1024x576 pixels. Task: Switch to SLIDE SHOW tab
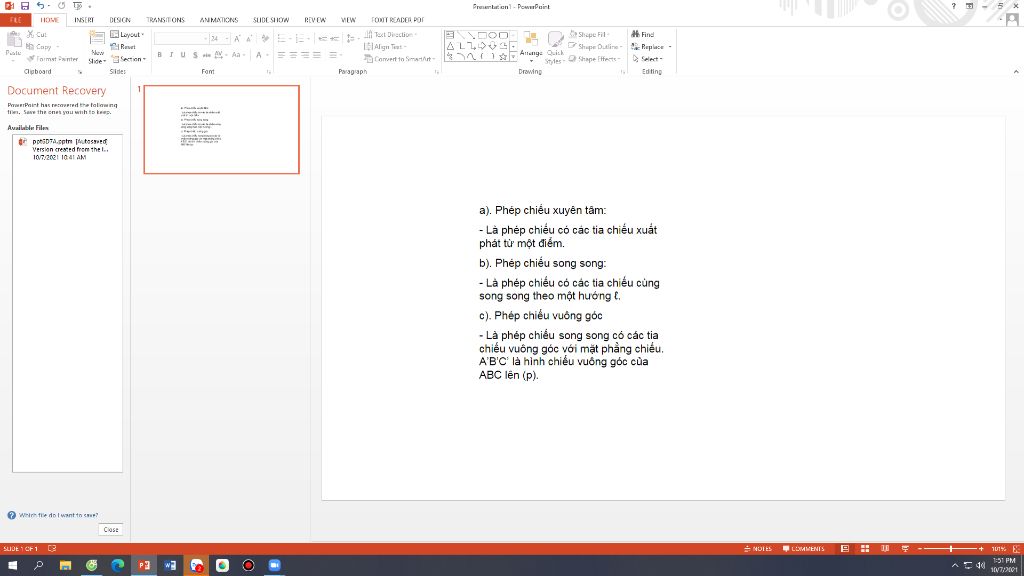point(271,20)
